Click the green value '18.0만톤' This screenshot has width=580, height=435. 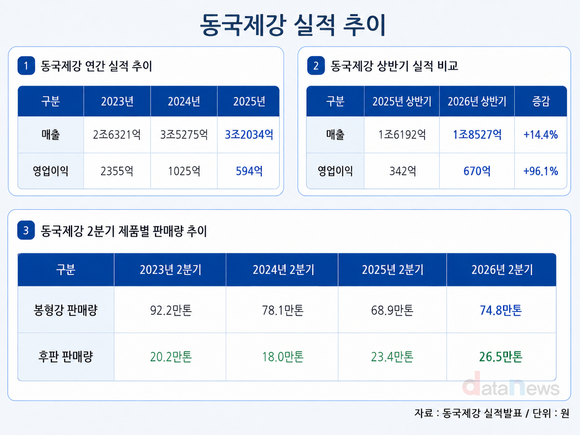pyautogui.click(x=283, y=357)
